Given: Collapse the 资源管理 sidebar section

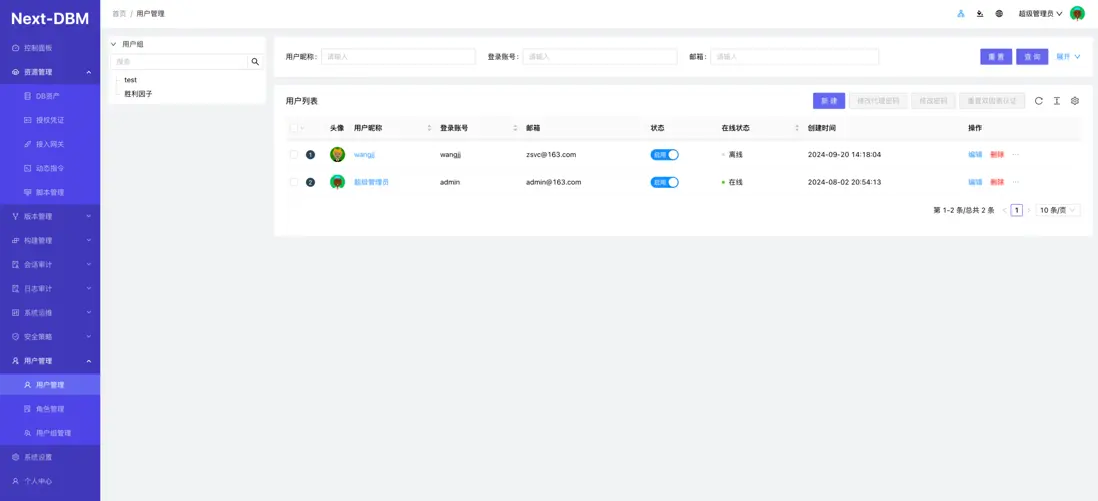Looking at the screenshot, I should pos(50,72).
